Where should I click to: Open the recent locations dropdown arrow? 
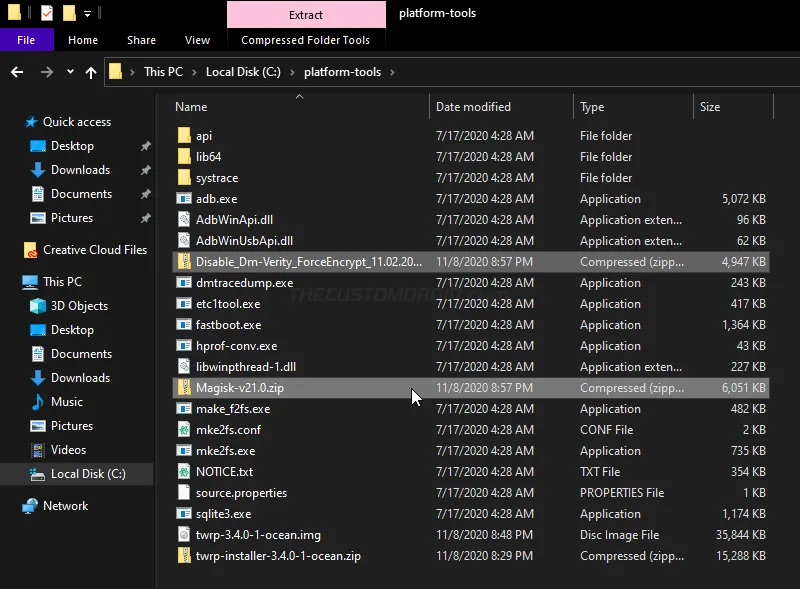[x=68, y=71]
